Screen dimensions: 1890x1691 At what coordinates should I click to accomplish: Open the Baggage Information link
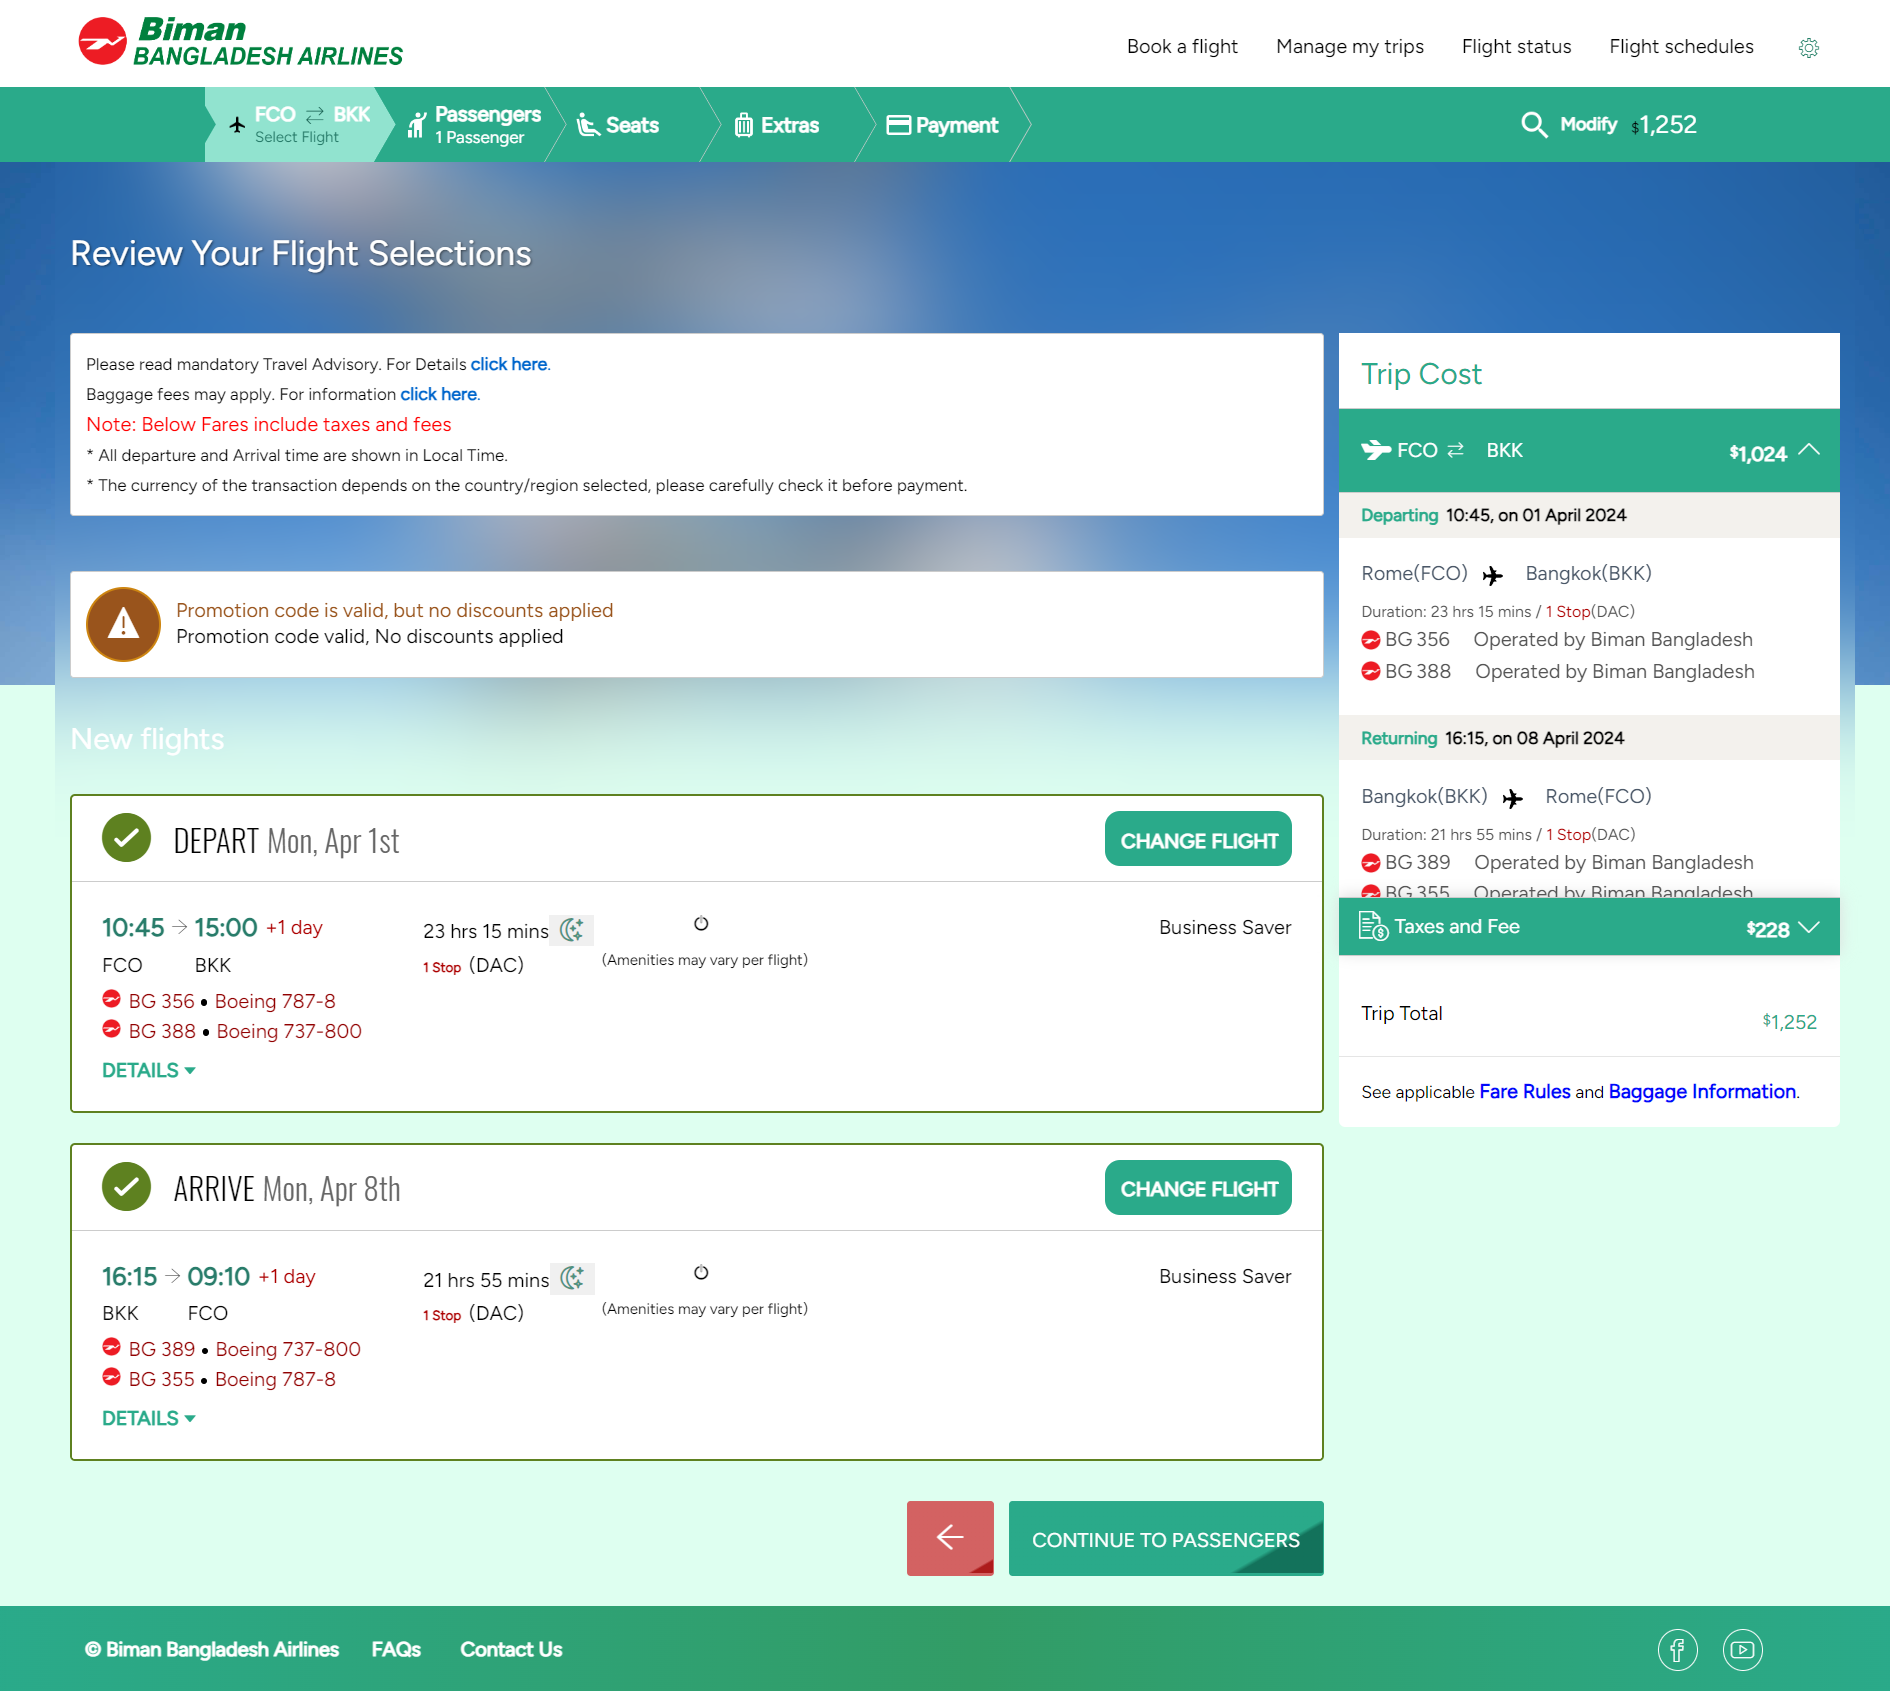point(1700,1092)
